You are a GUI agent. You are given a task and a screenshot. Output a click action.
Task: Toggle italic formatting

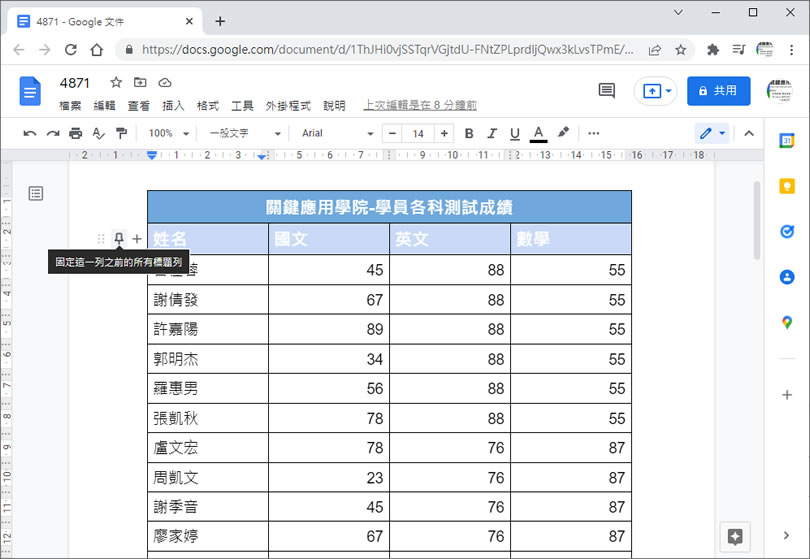(x=491, y=133)
